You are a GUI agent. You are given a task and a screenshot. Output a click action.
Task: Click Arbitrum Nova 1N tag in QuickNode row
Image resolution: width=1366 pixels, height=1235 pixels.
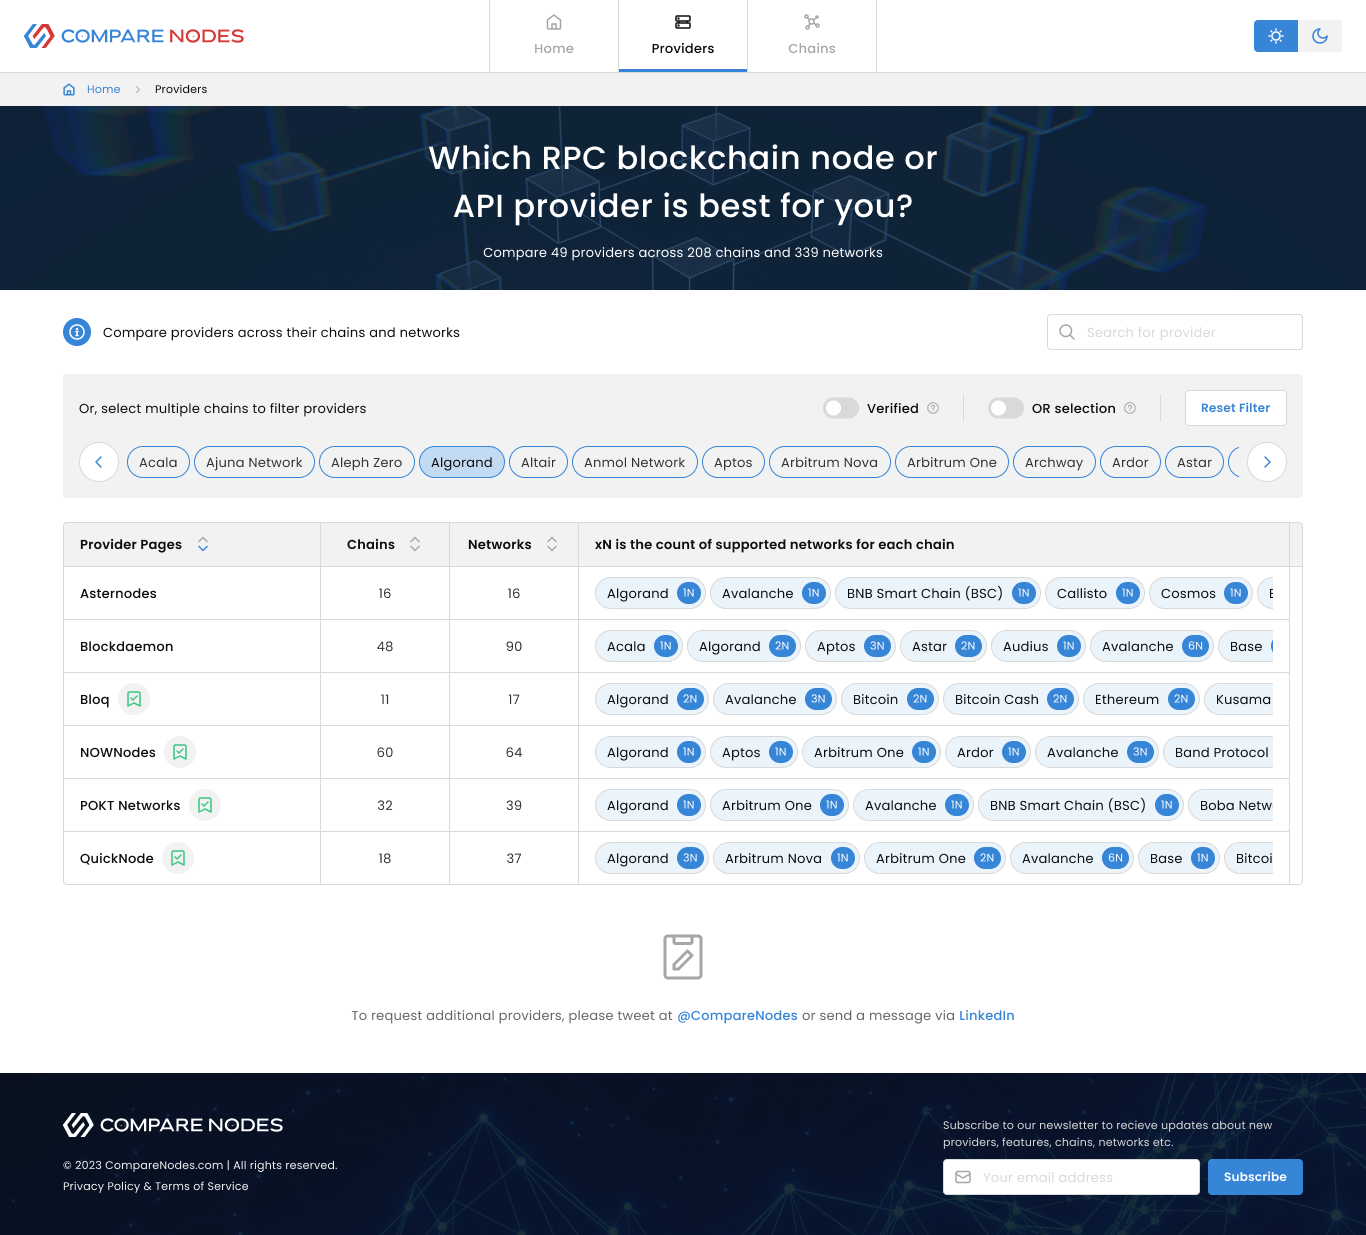coord(786,858)
